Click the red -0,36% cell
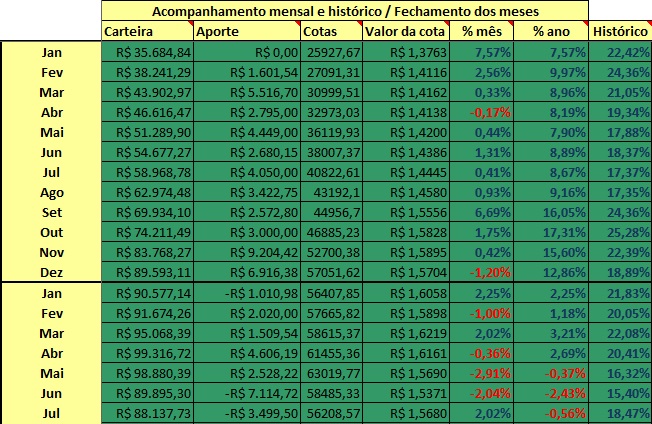Screen dimensions: 652x424 click(x=482, y=353)
